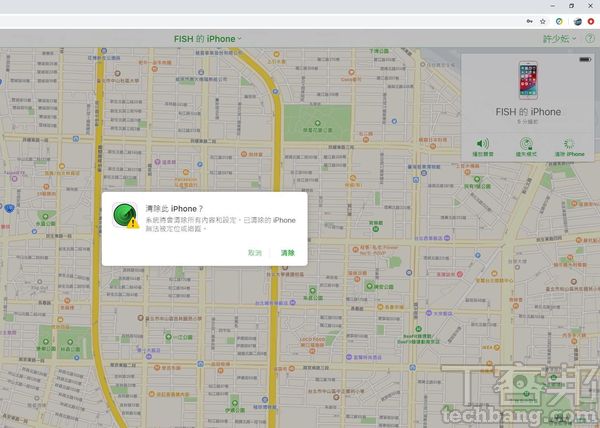Confirm erase with the 清除 button
This screenshot has width=600, height=428.
coord(287,253)
